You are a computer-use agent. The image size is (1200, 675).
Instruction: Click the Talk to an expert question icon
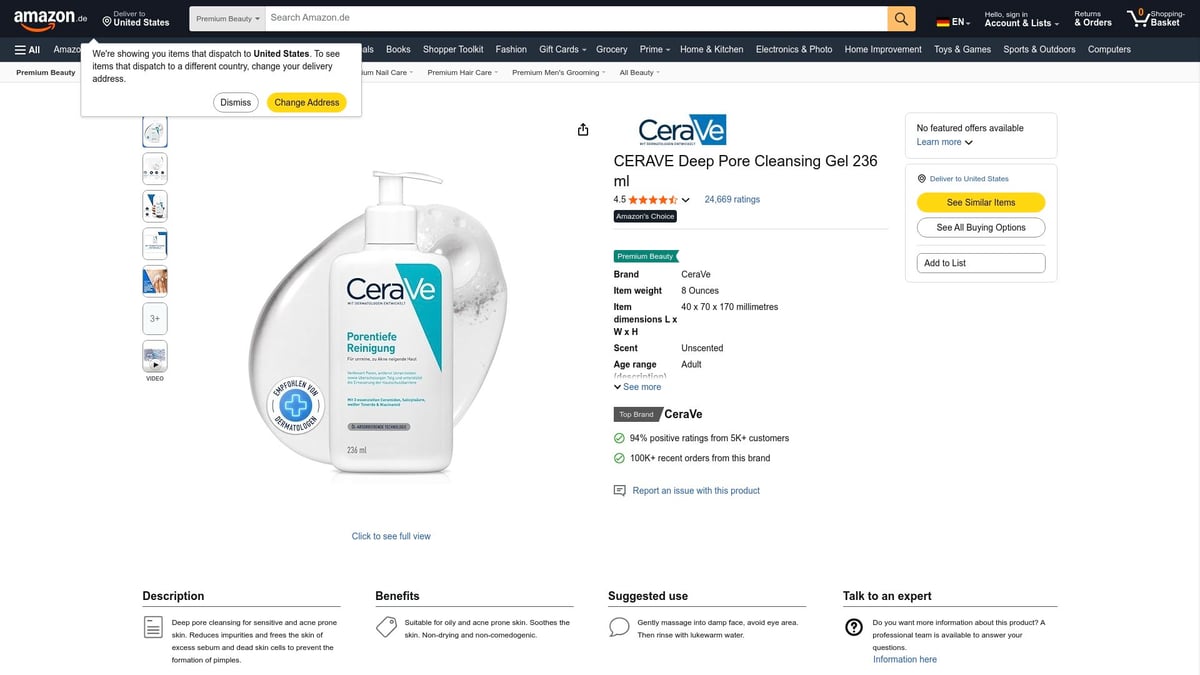tap(853, 627)
